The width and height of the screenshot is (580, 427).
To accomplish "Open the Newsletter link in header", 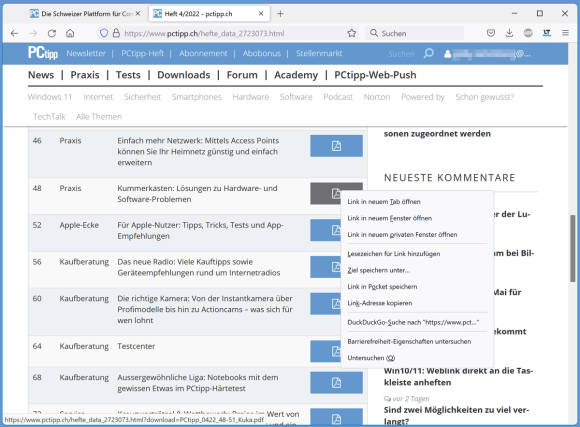I will click(86, 53).
